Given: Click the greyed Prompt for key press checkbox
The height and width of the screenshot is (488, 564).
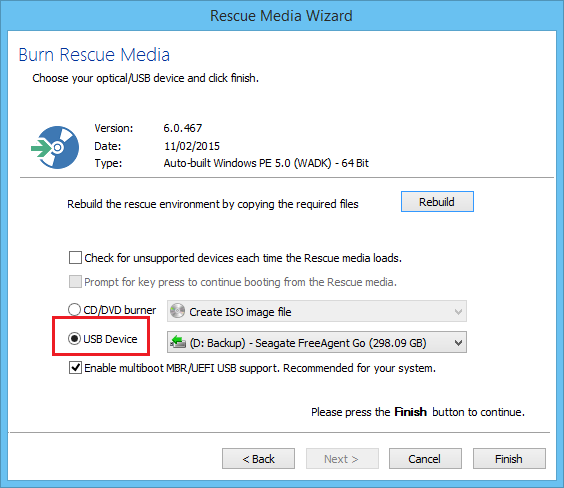Looking at the screenshot, I should click(75, 282).
